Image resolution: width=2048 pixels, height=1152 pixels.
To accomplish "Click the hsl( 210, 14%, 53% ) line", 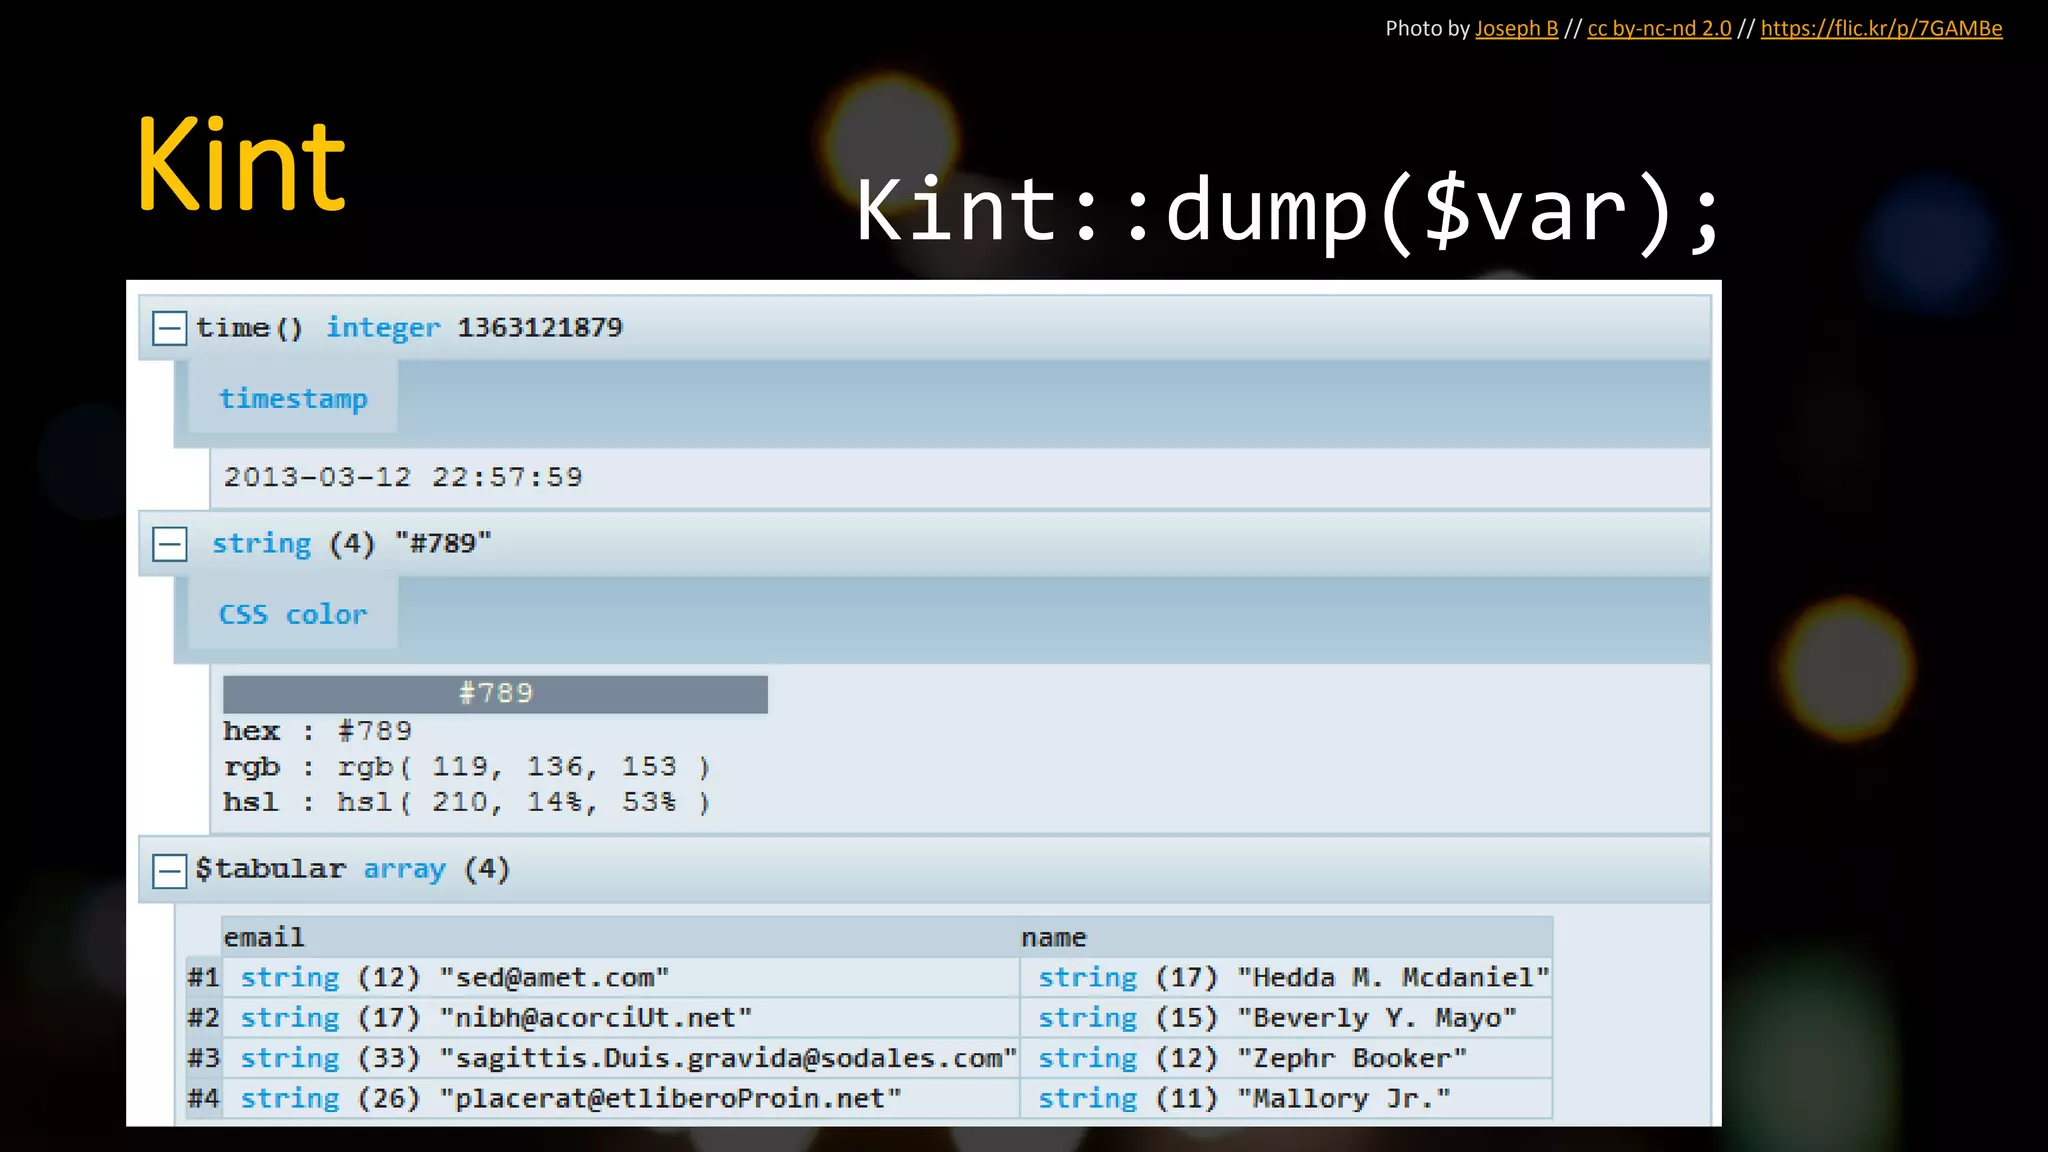I will click(466, 802).
